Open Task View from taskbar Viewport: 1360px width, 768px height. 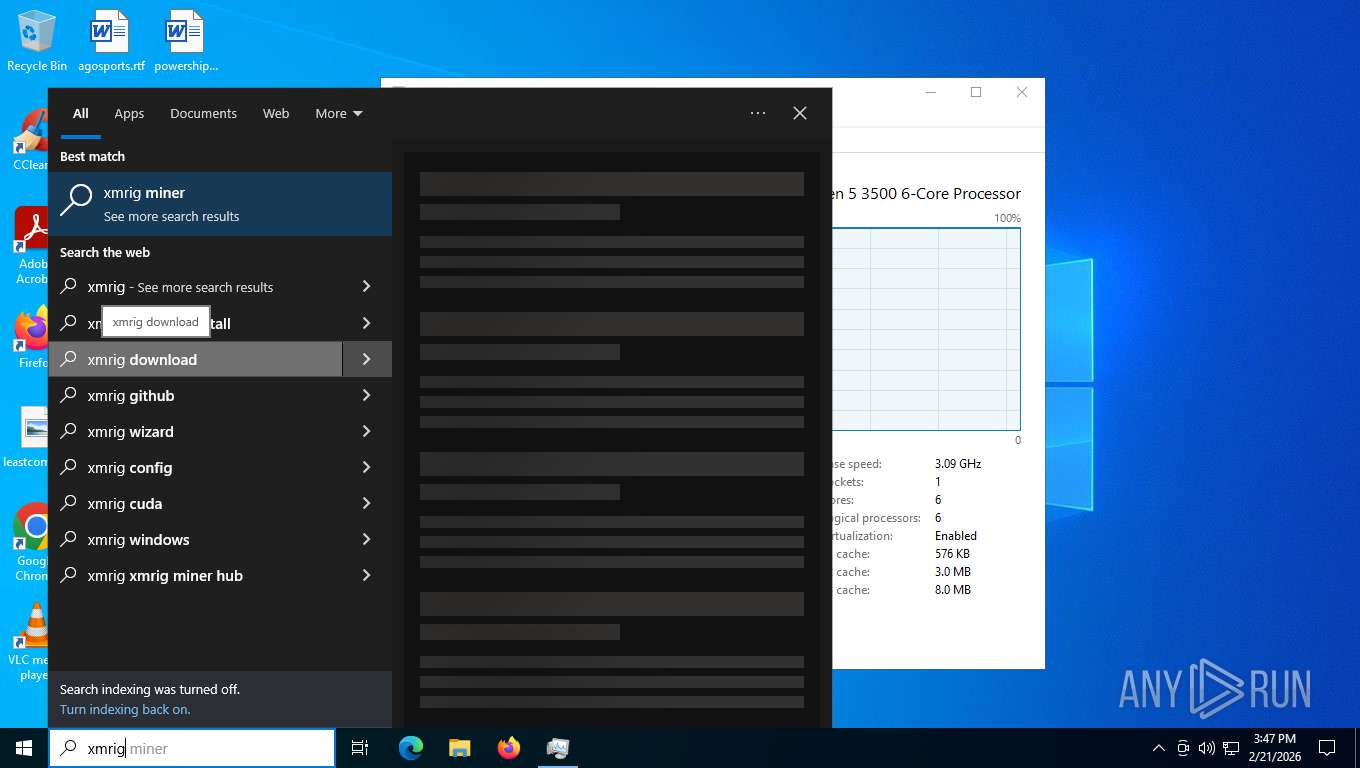point(360,748)
